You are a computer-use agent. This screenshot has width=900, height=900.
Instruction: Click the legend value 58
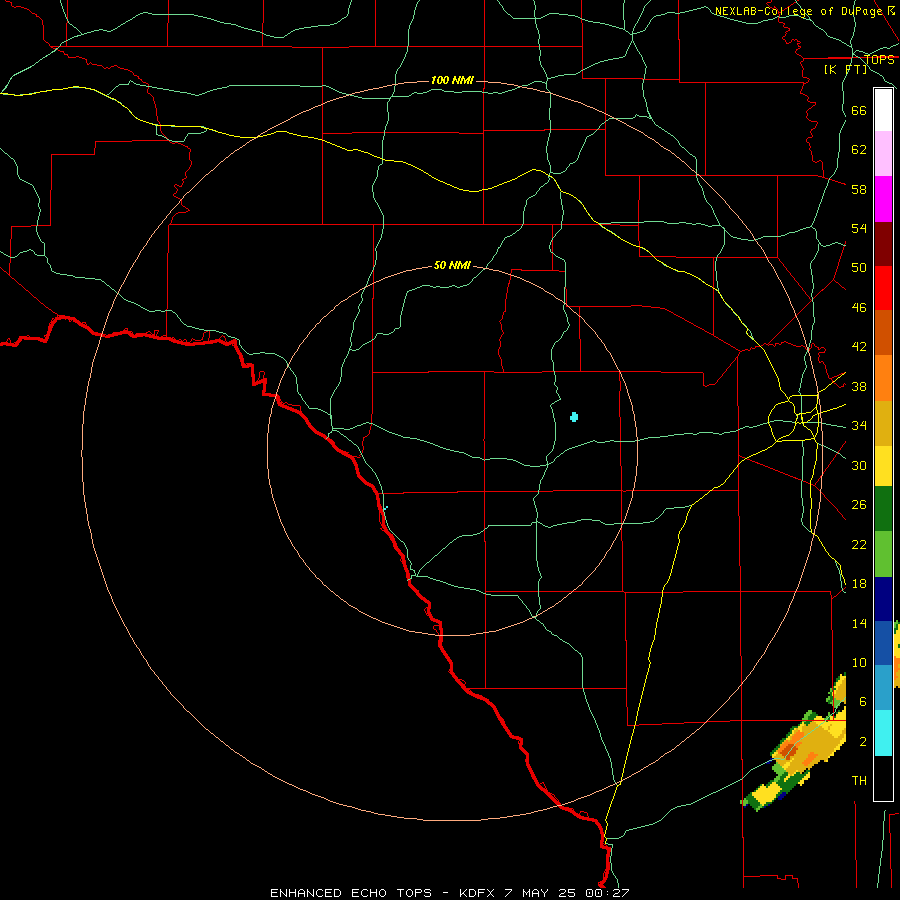tap(859, 189)
